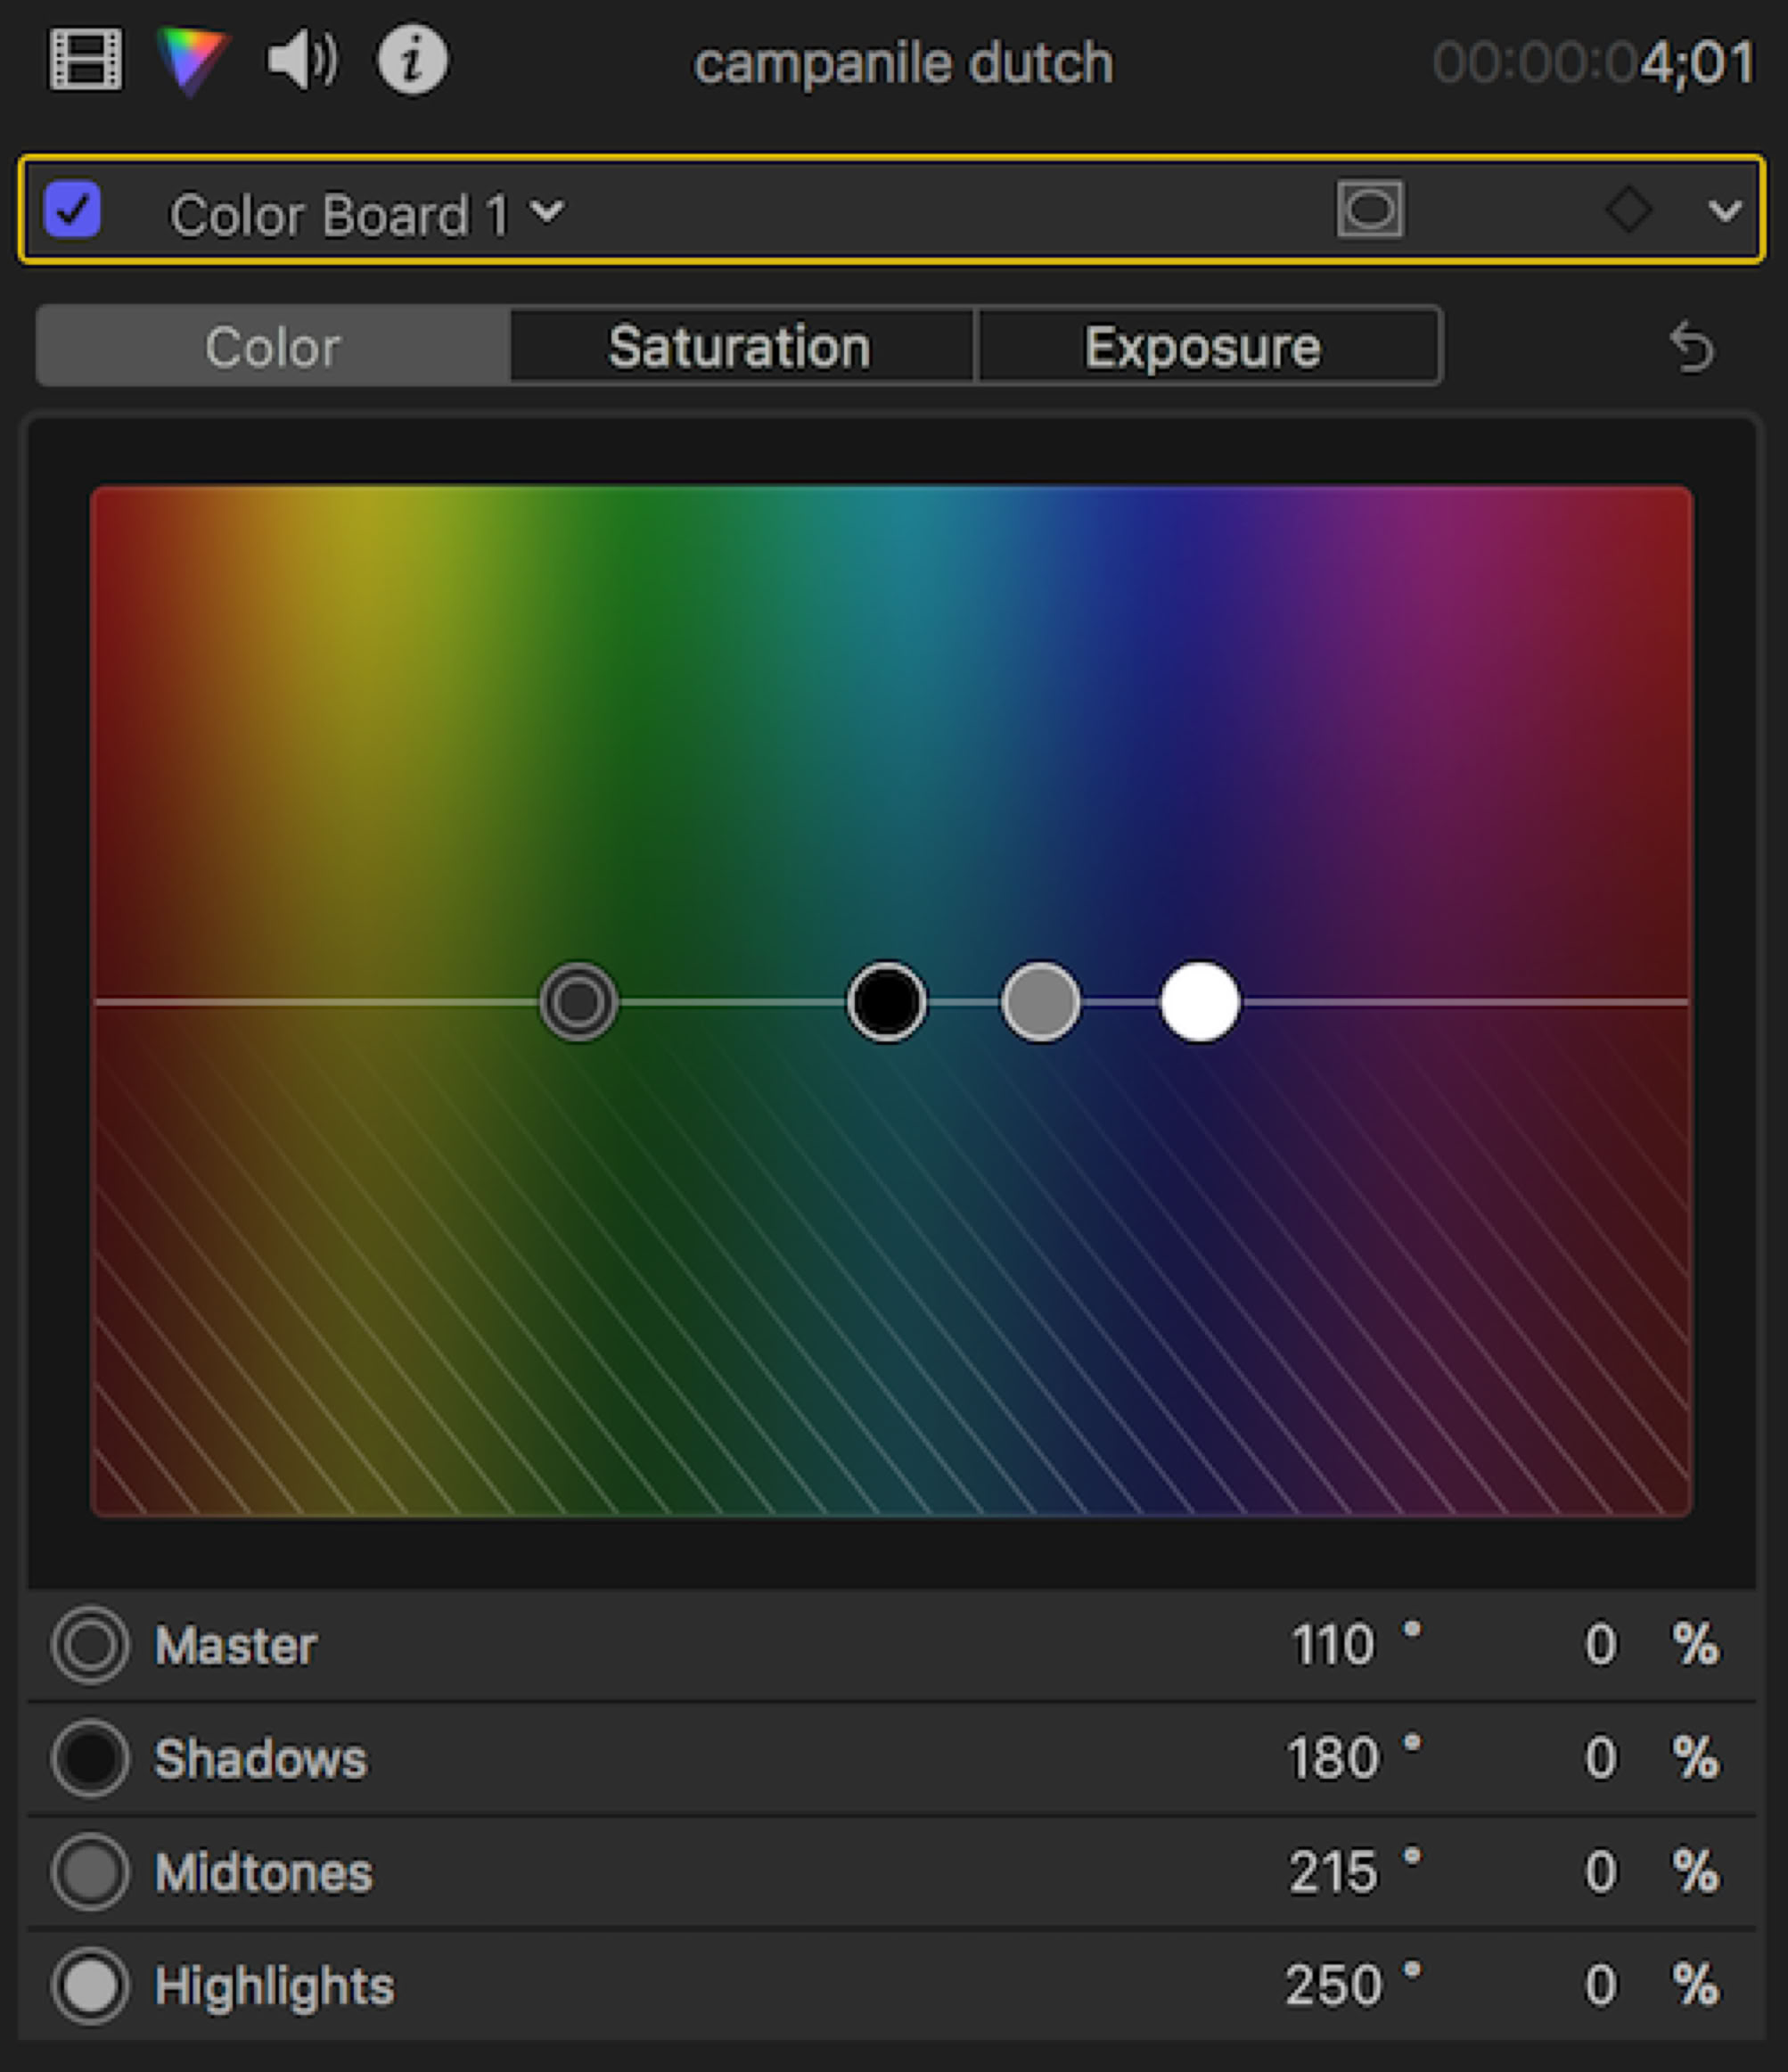
Task: Select the Master row circle icon
Action: (x=90, y=1646)
